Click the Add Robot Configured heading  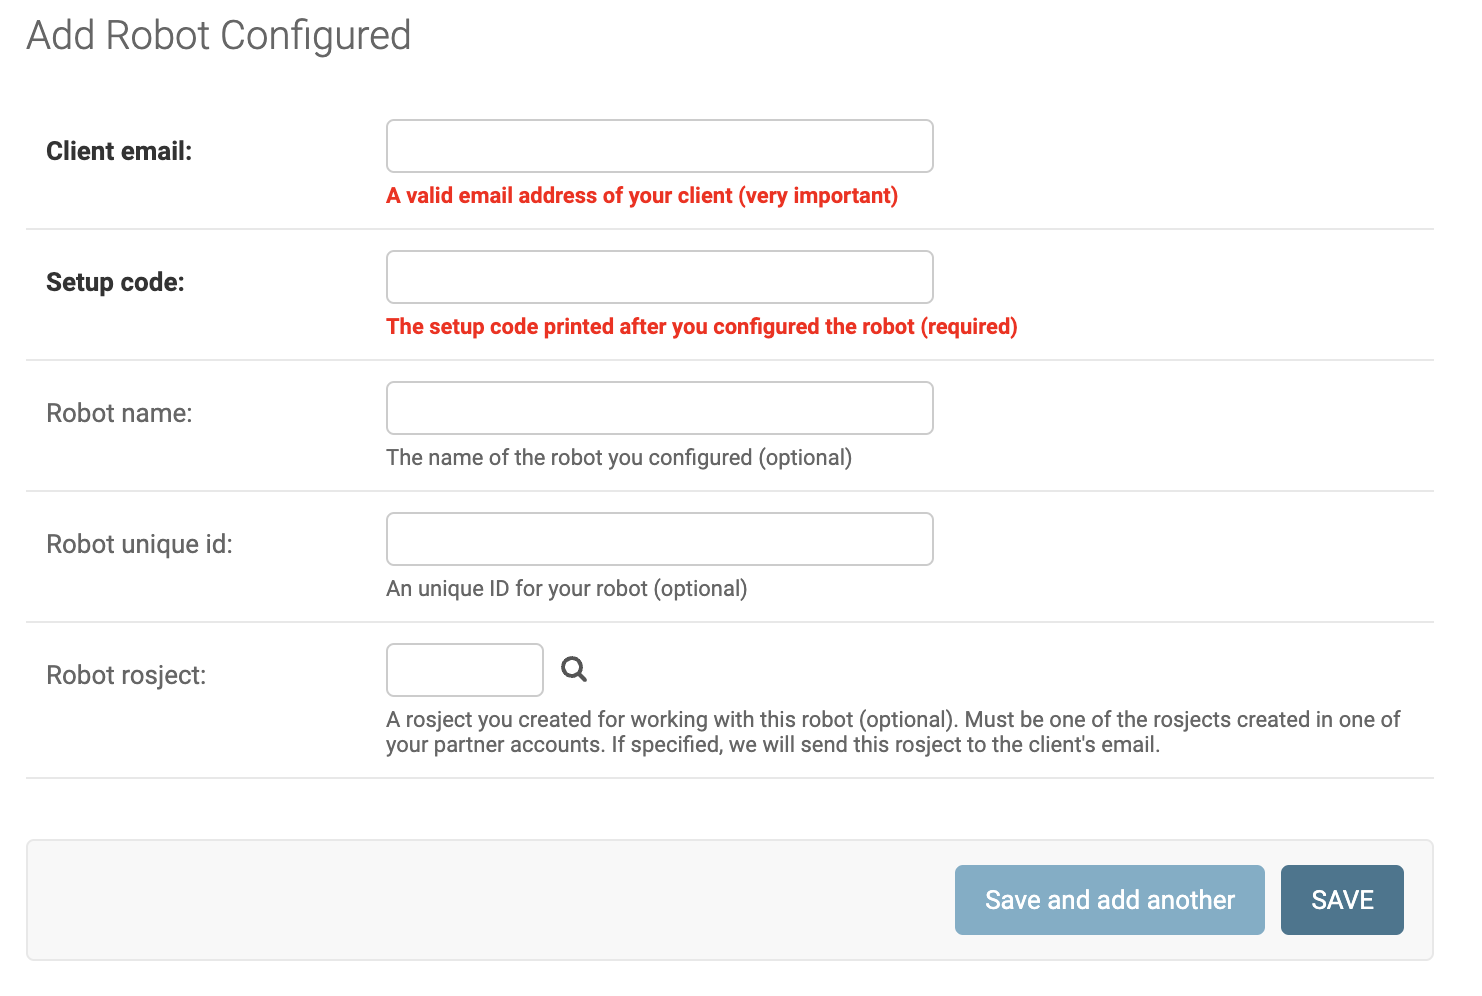219,36
